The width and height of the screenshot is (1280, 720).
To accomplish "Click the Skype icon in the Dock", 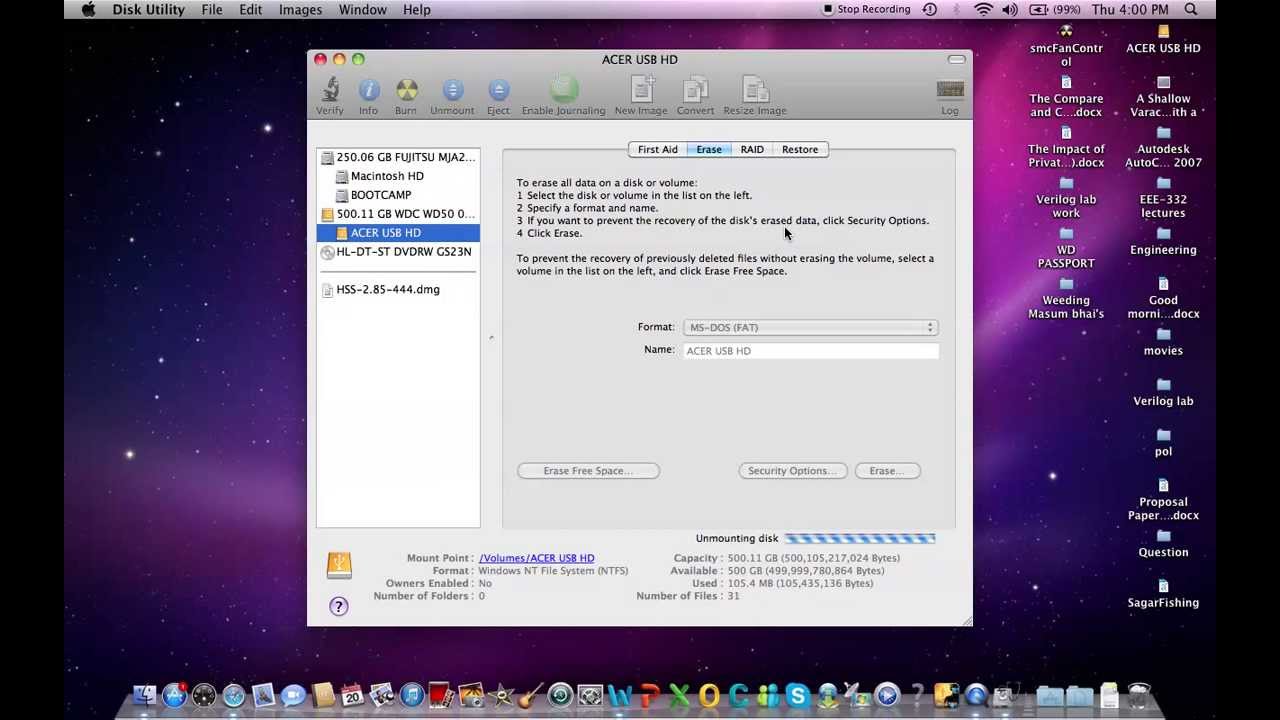I will (797, 695).
